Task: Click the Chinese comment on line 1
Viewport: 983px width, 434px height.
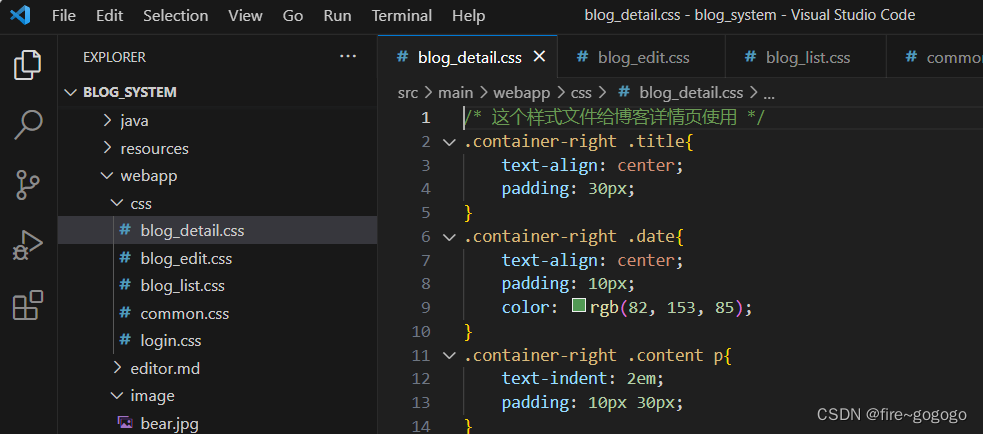Action: [614, 117]
